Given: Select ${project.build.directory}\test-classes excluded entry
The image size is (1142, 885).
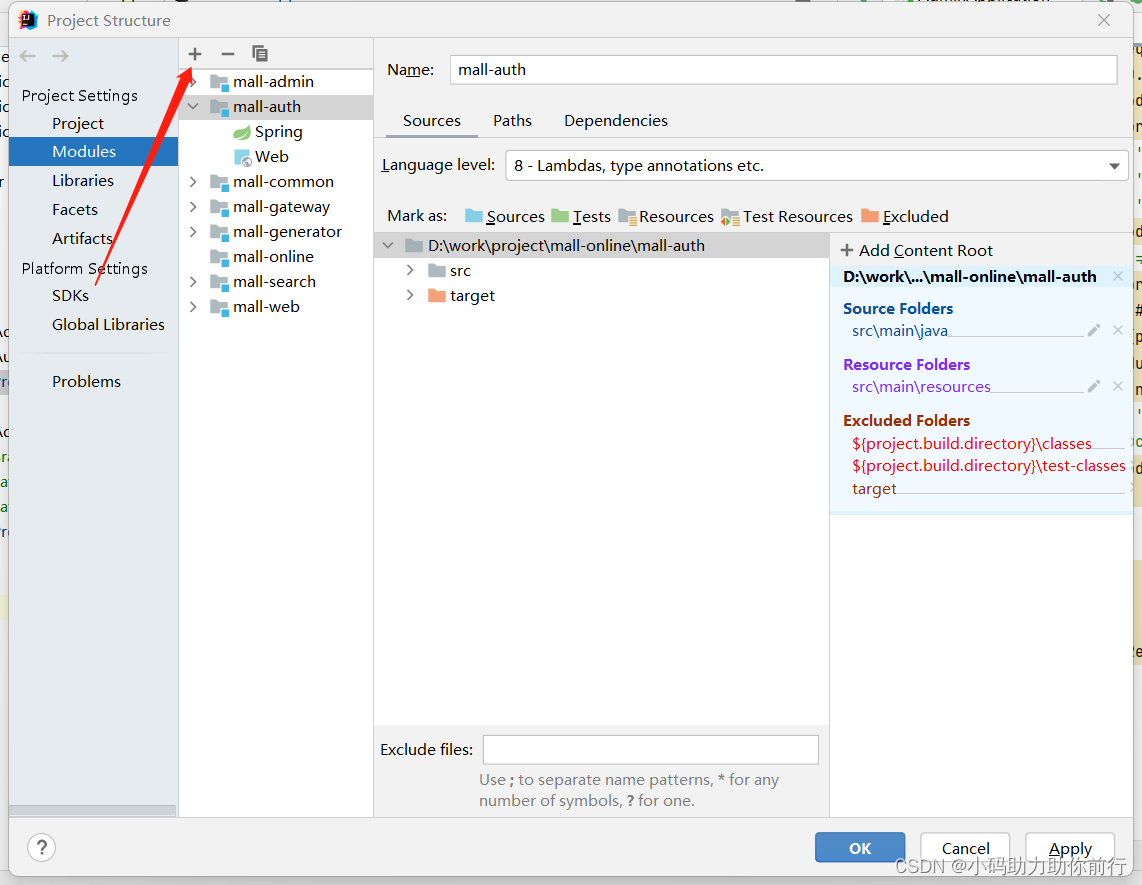Looking at the screenshot, I should [x=988, y=466].
